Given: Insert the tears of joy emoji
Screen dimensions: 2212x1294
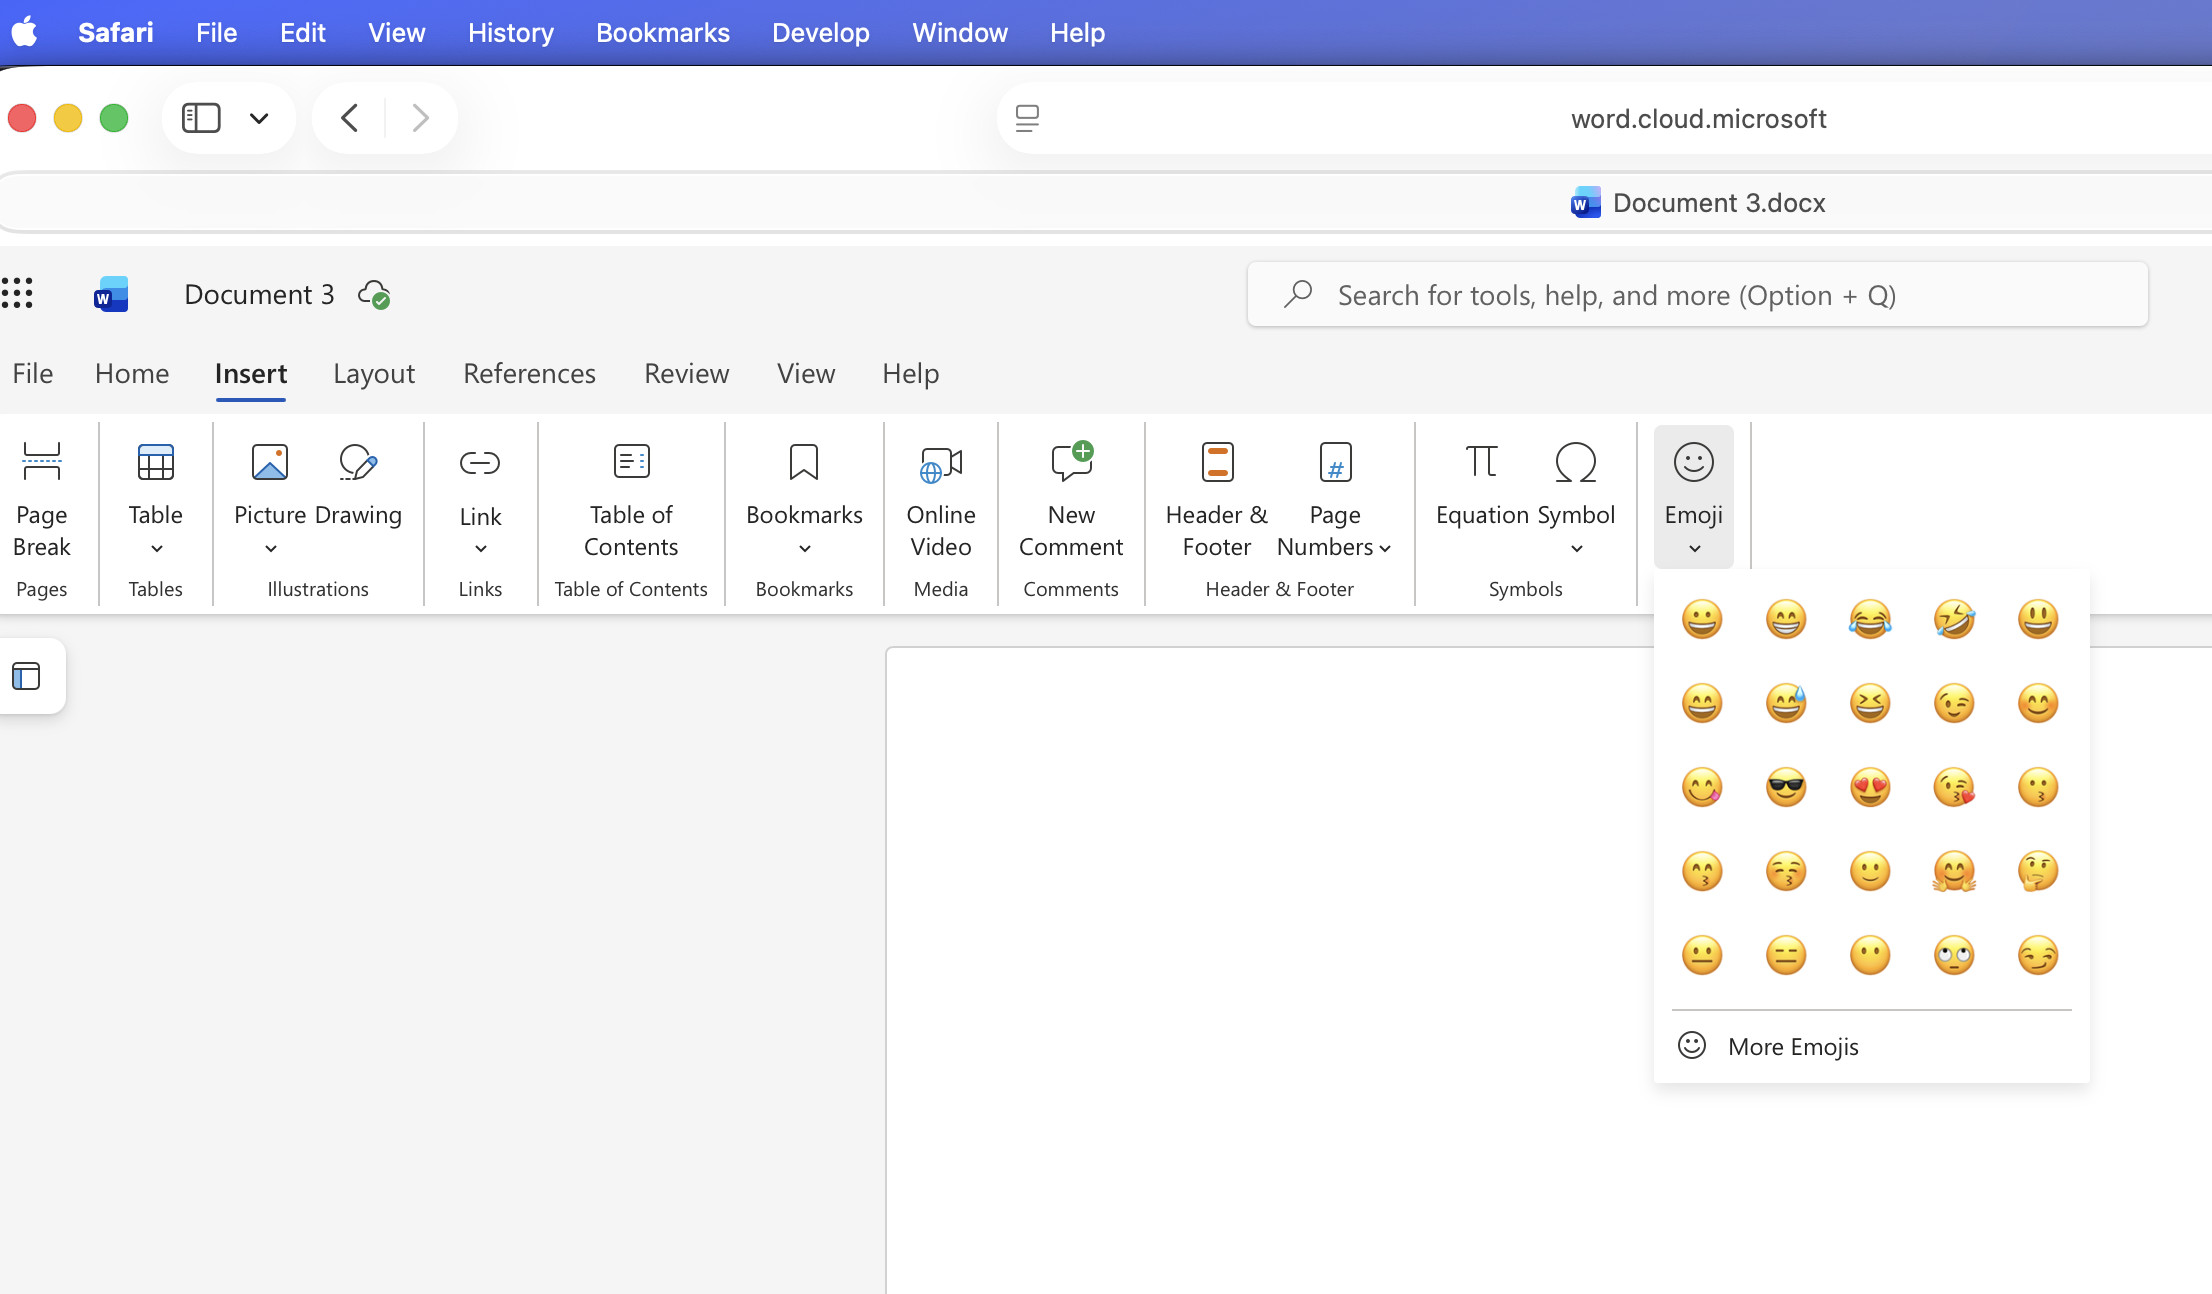Looking at the screenshot, I should (1870, 619).
